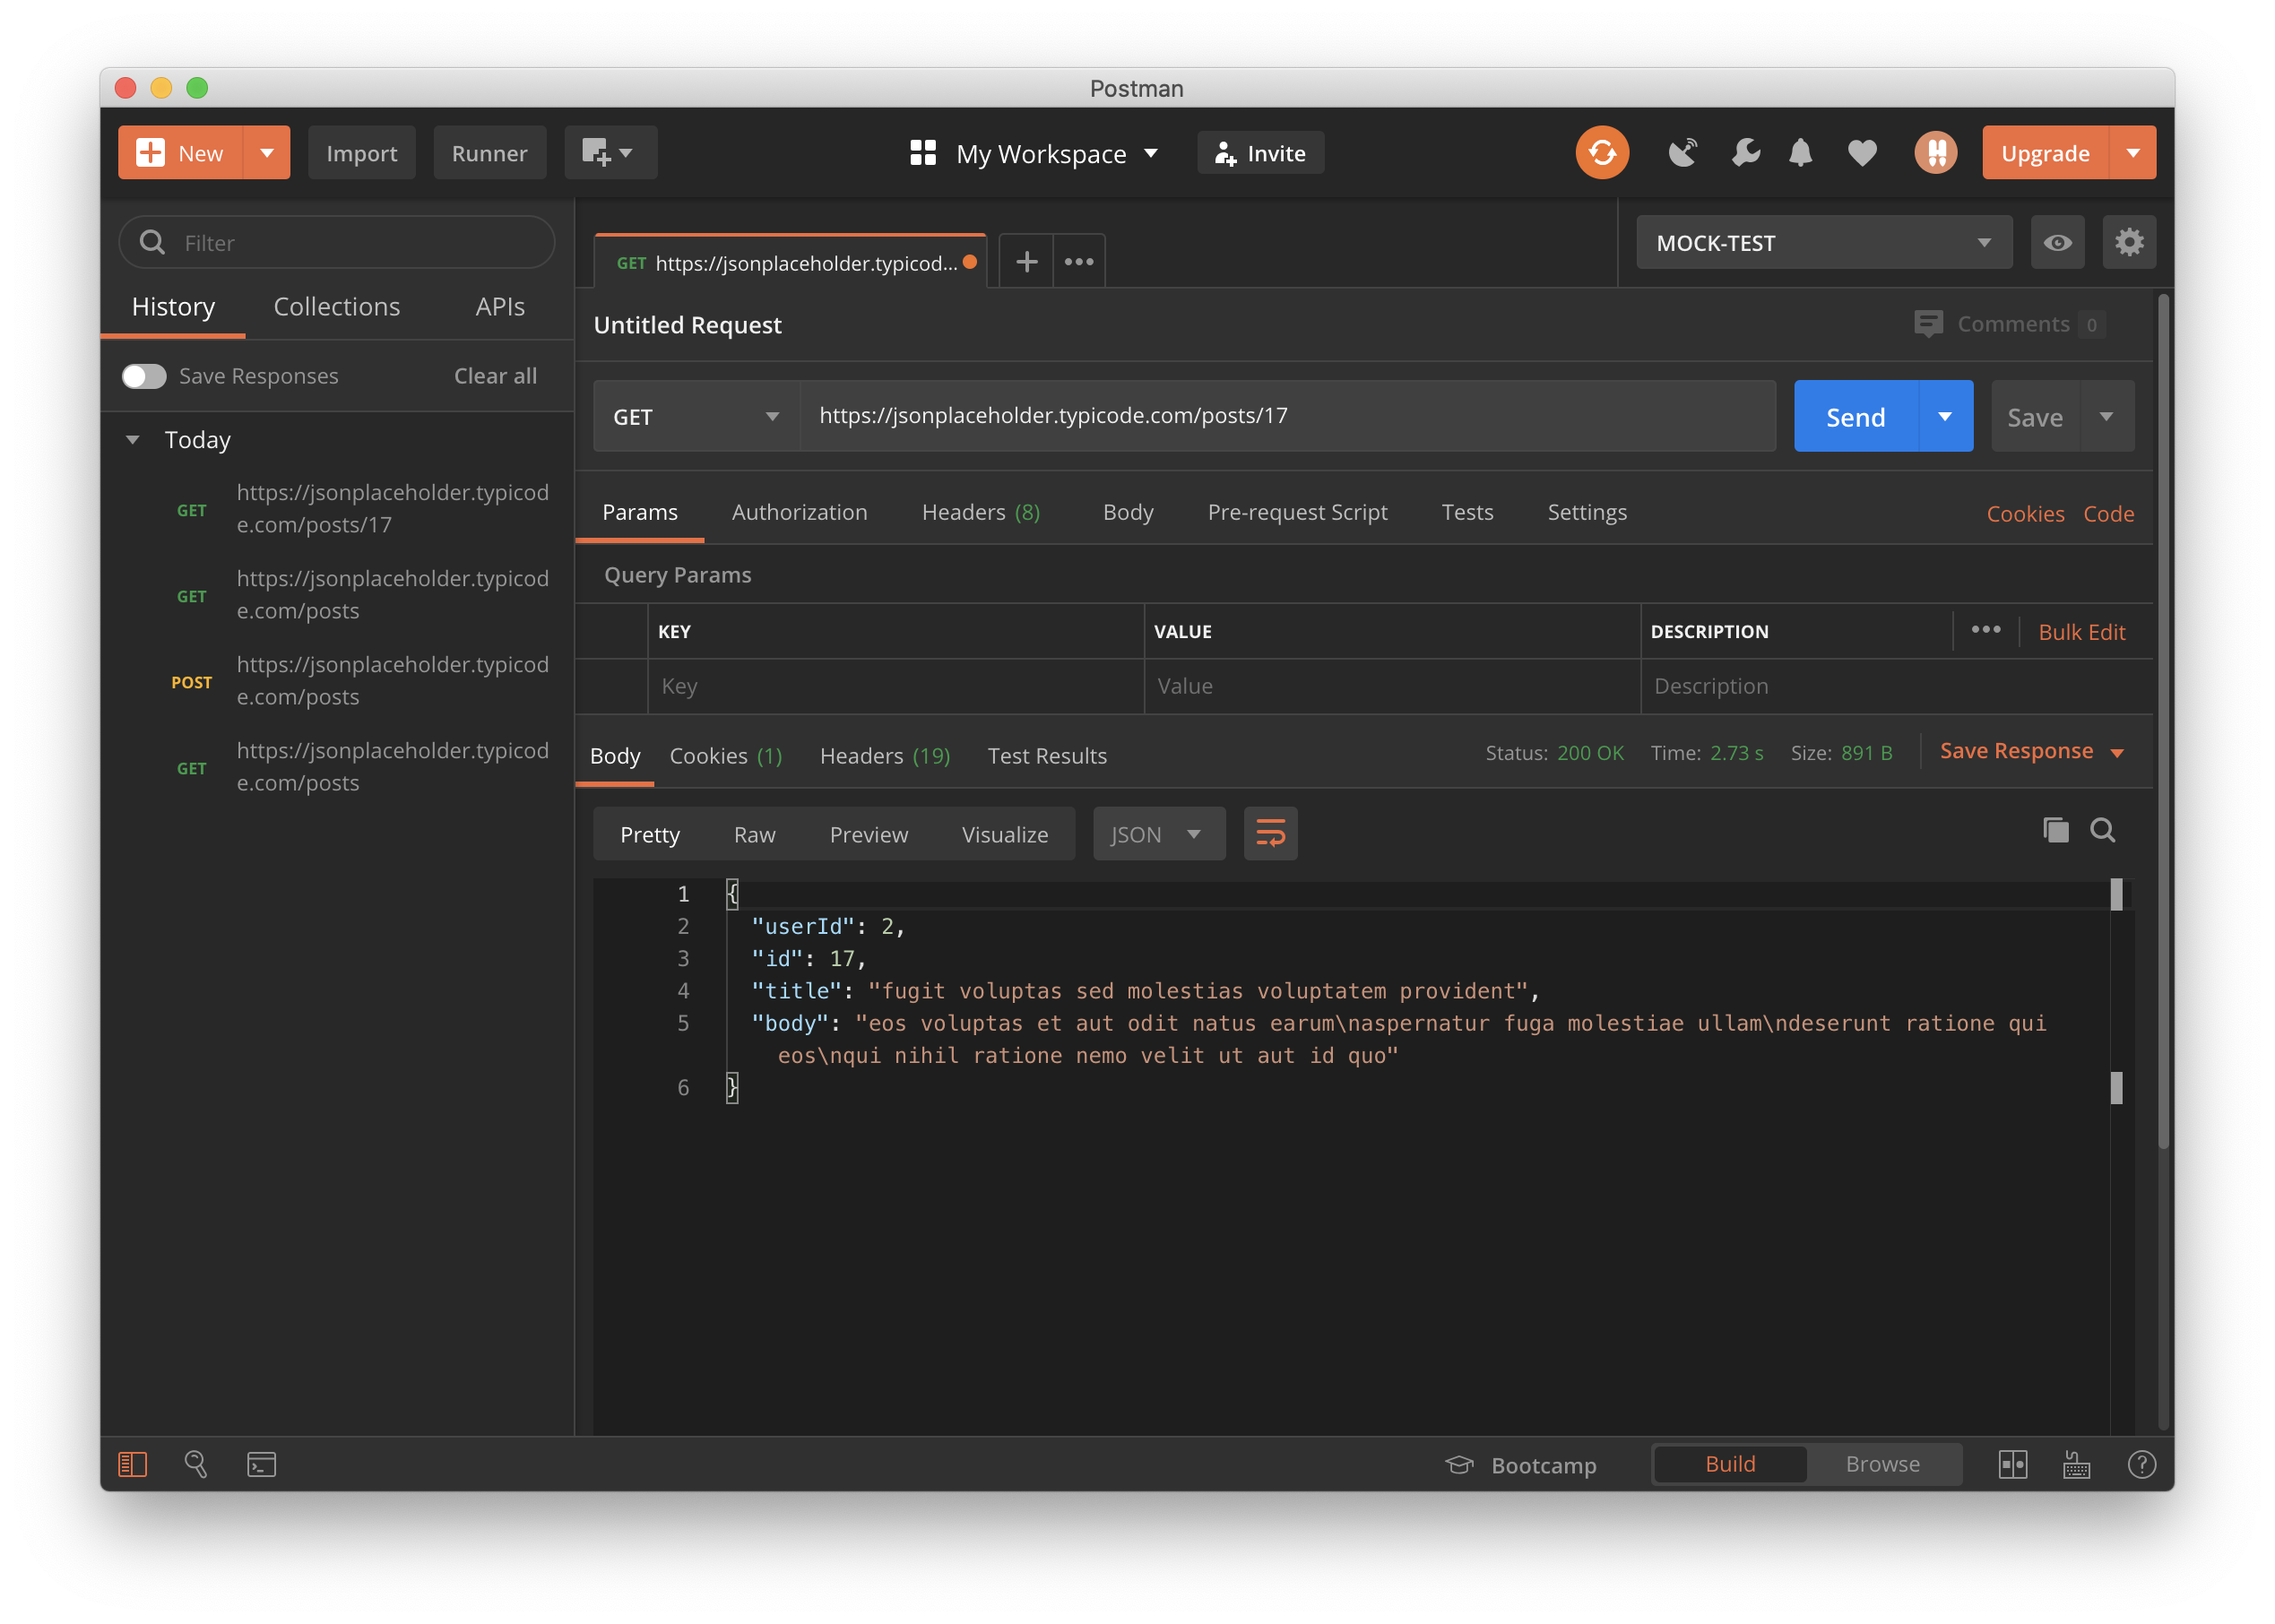Toggle sidebar with bottom-left panel icon

[x=133, y=1465]
